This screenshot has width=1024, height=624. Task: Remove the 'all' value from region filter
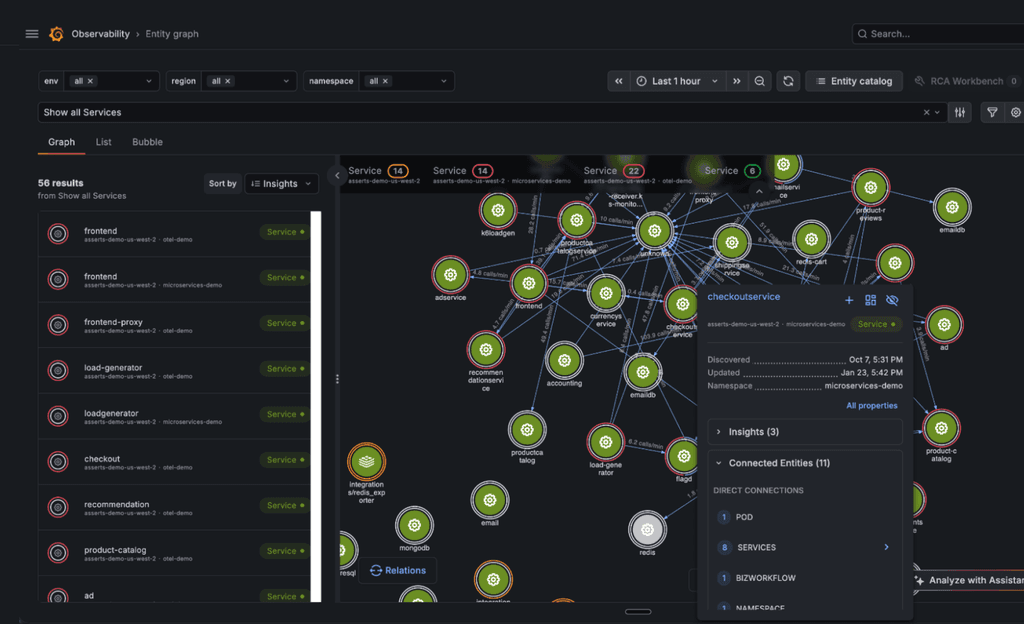227,81
